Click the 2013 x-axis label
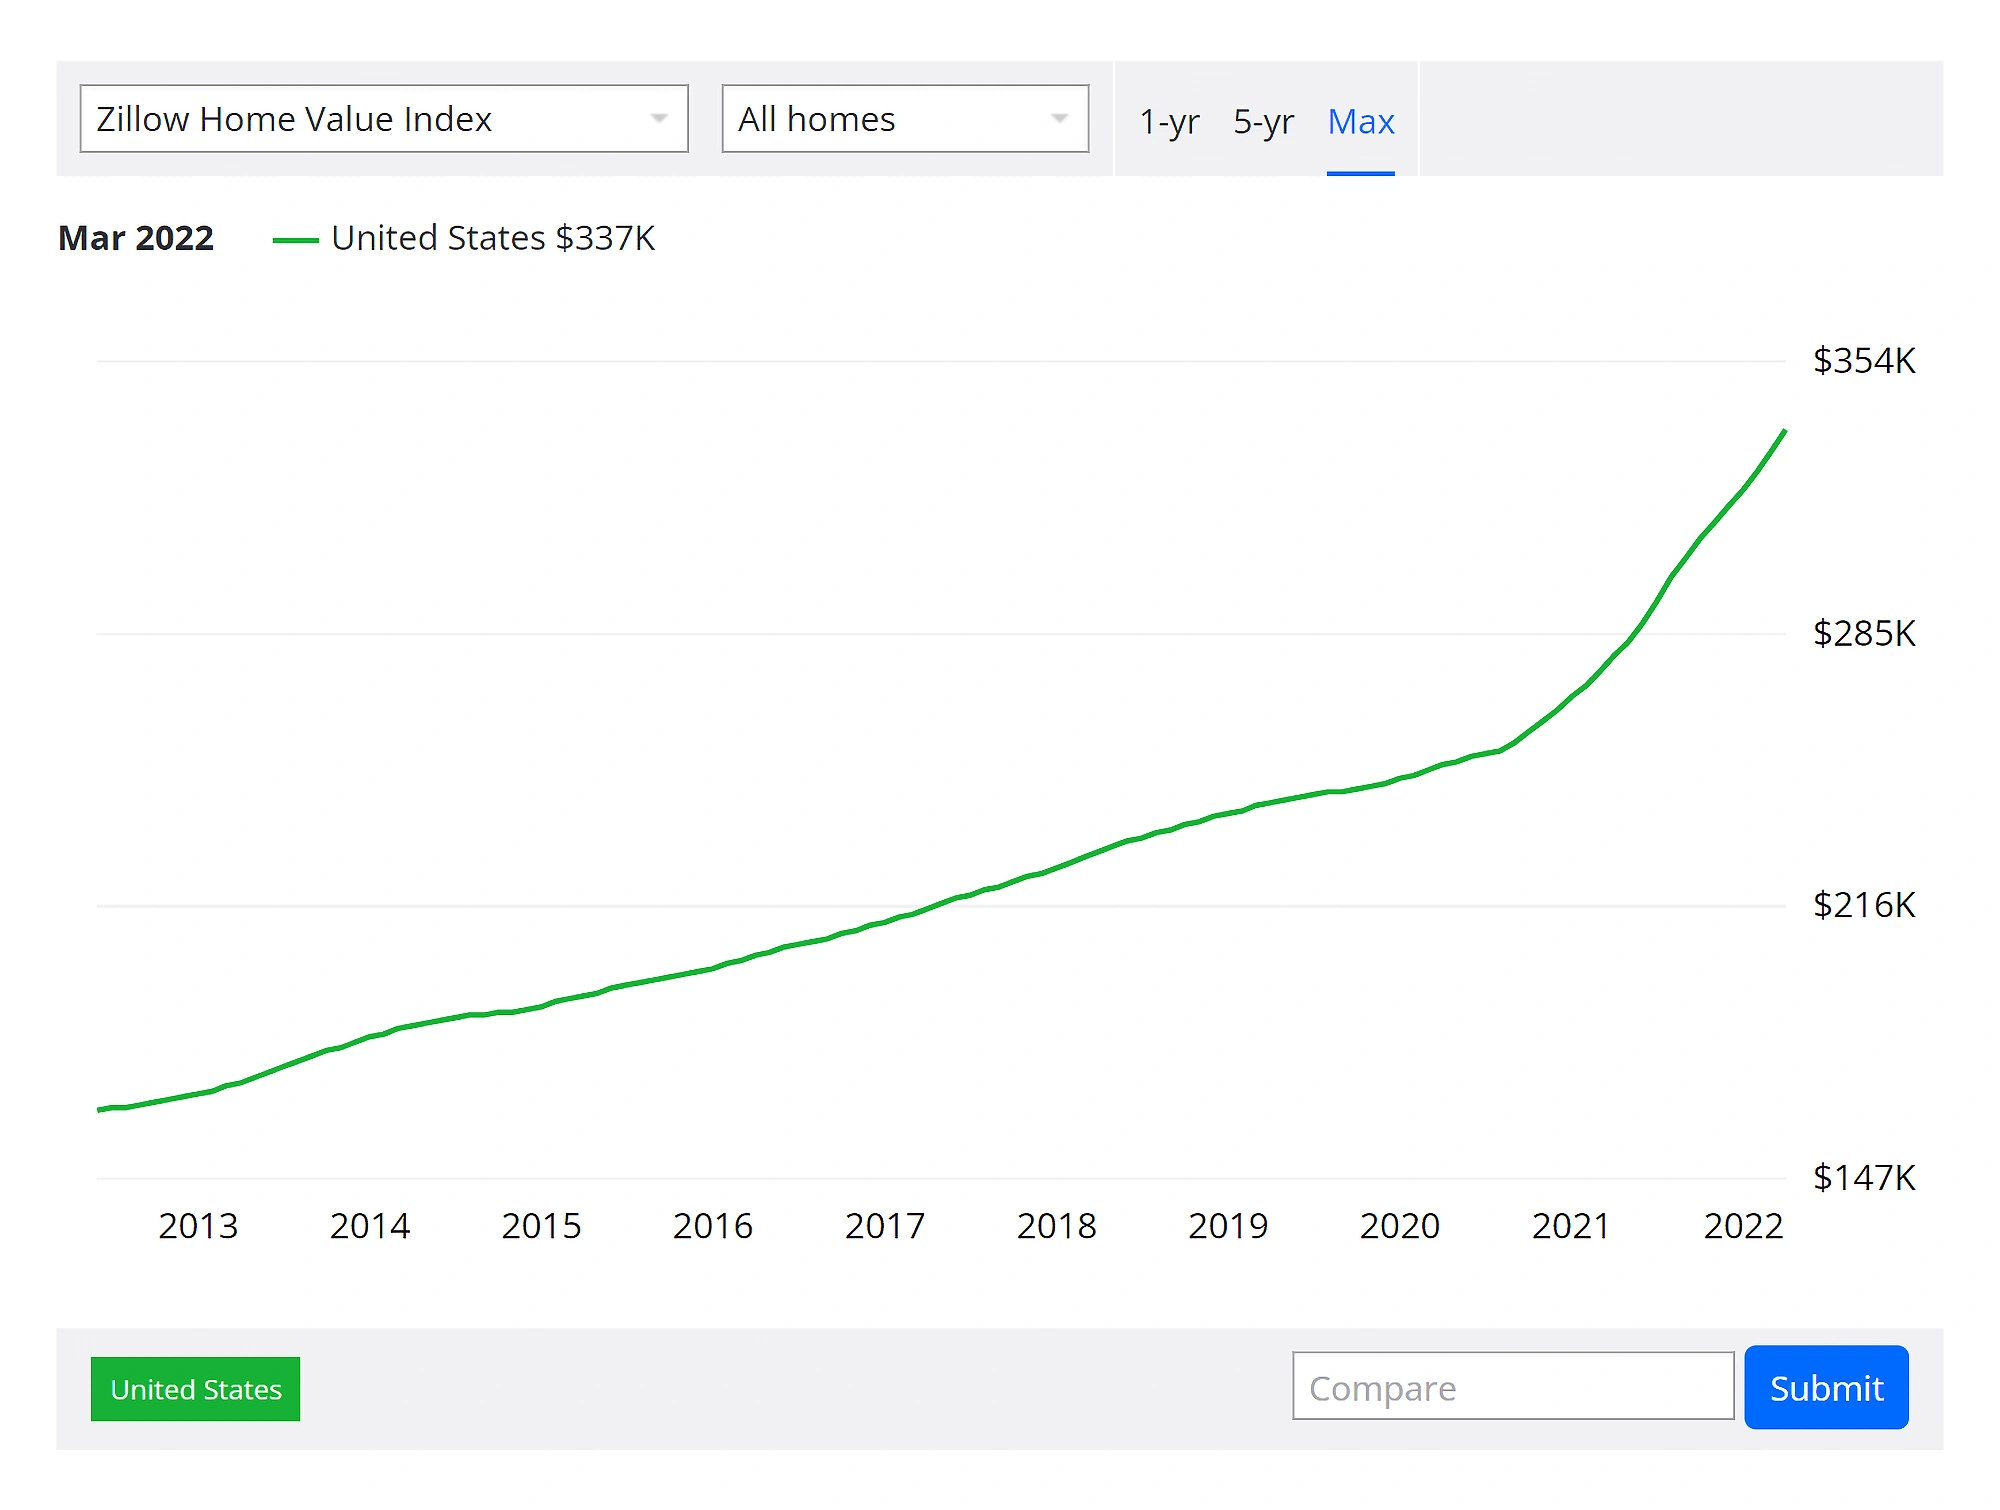The width and height of the screenshot is (2000, 1510). [x=198, y=1226]
